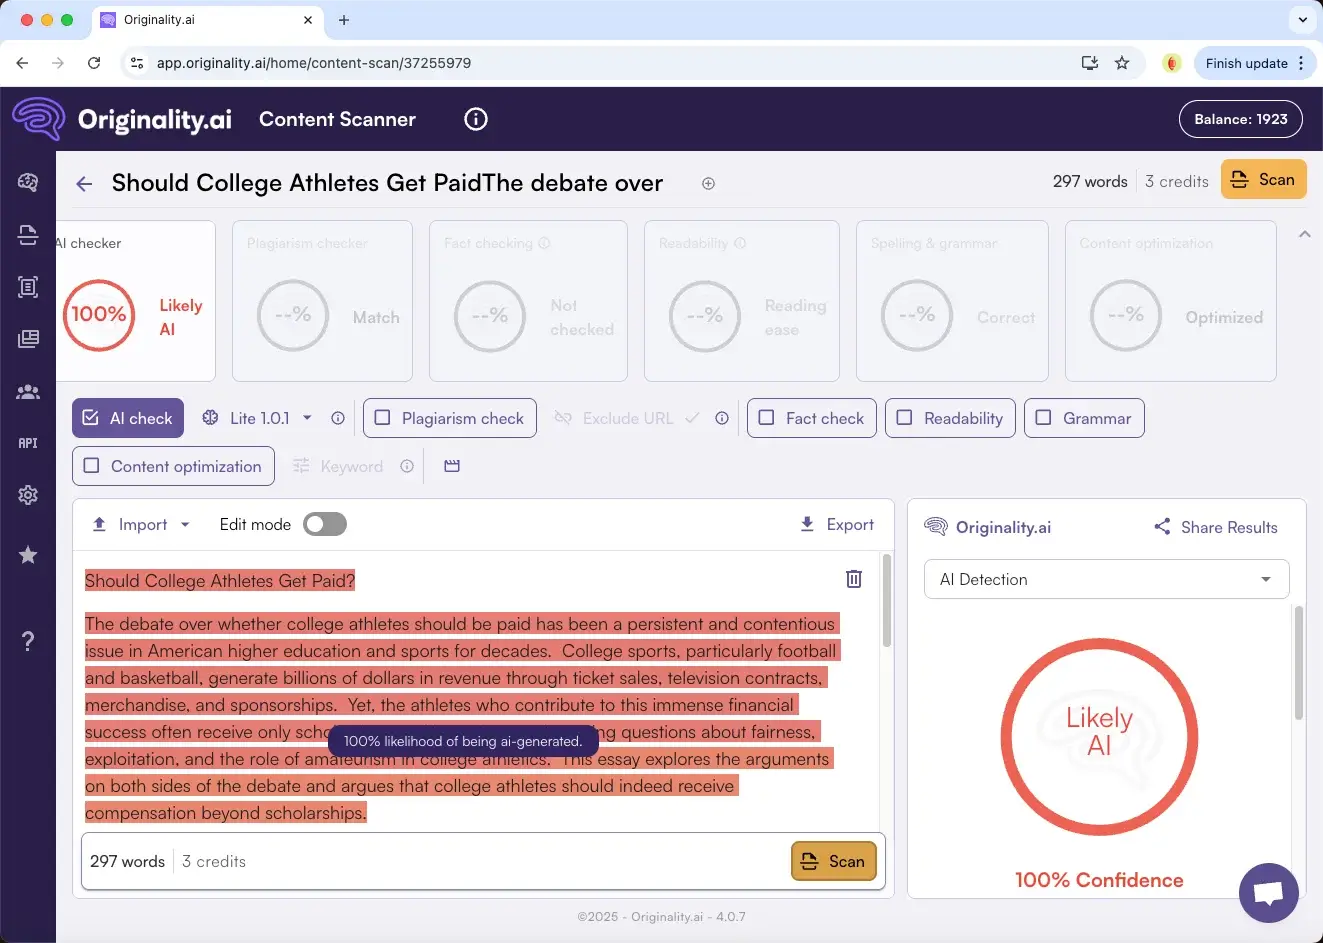Open the browser tab list dropdown
The width and height of the screenshot is (1323, 943).
pyautogui.click(x=1302, y=19)
